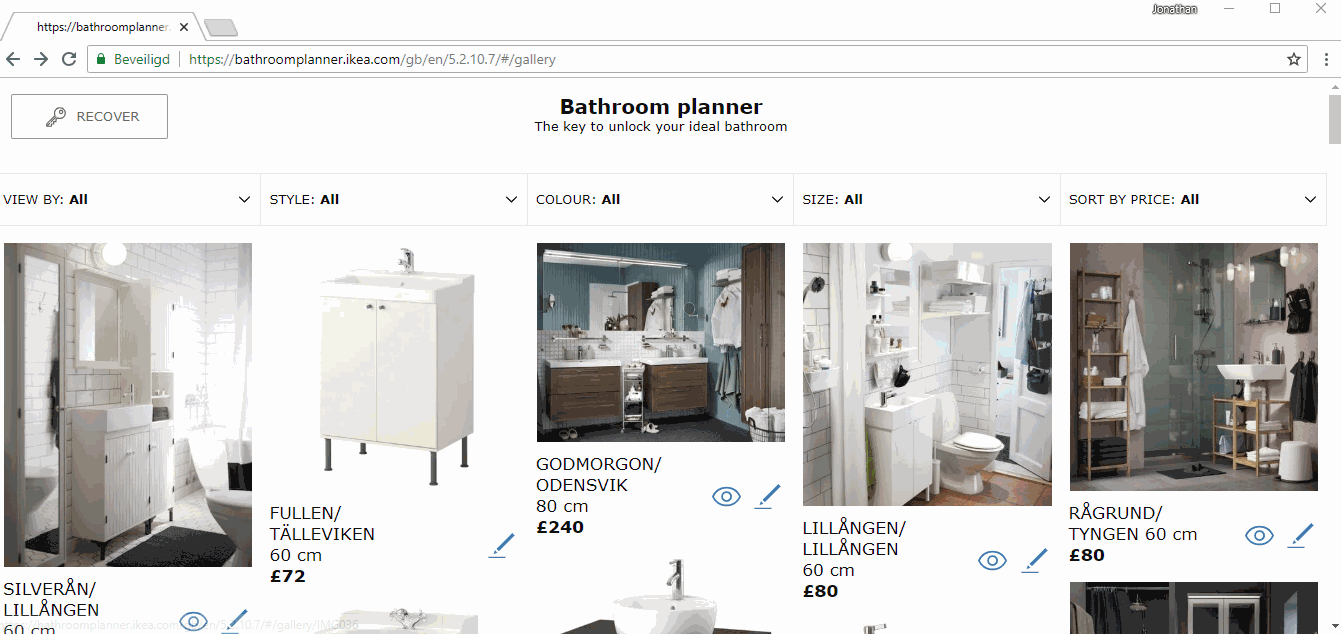This screenshot has height=634, width=1341.
Task: Click the green padlock Beveiligd indicator
Action: [x=133, y=59]
